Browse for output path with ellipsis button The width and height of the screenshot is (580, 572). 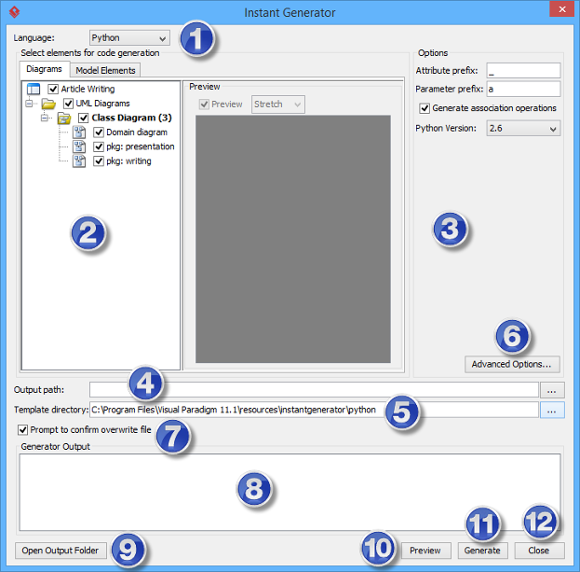click(552, 390)
